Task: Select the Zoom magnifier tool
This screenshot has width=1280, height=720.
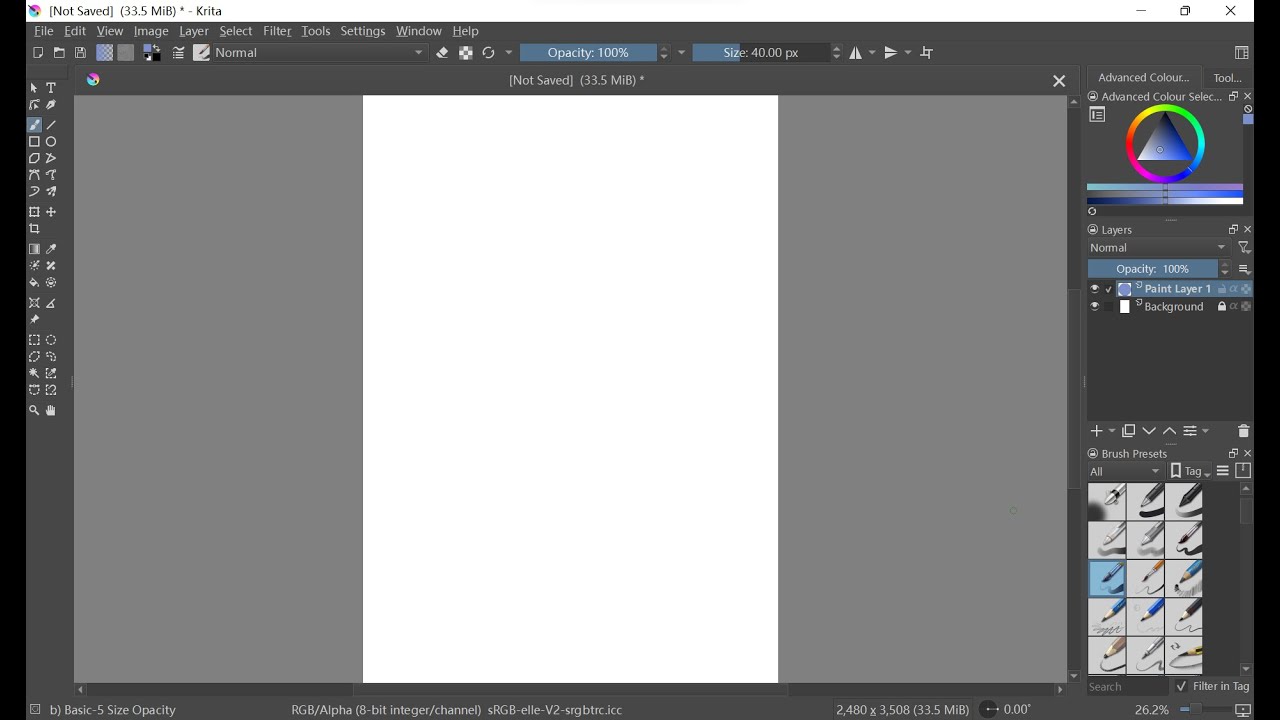Action: point(35,411)
